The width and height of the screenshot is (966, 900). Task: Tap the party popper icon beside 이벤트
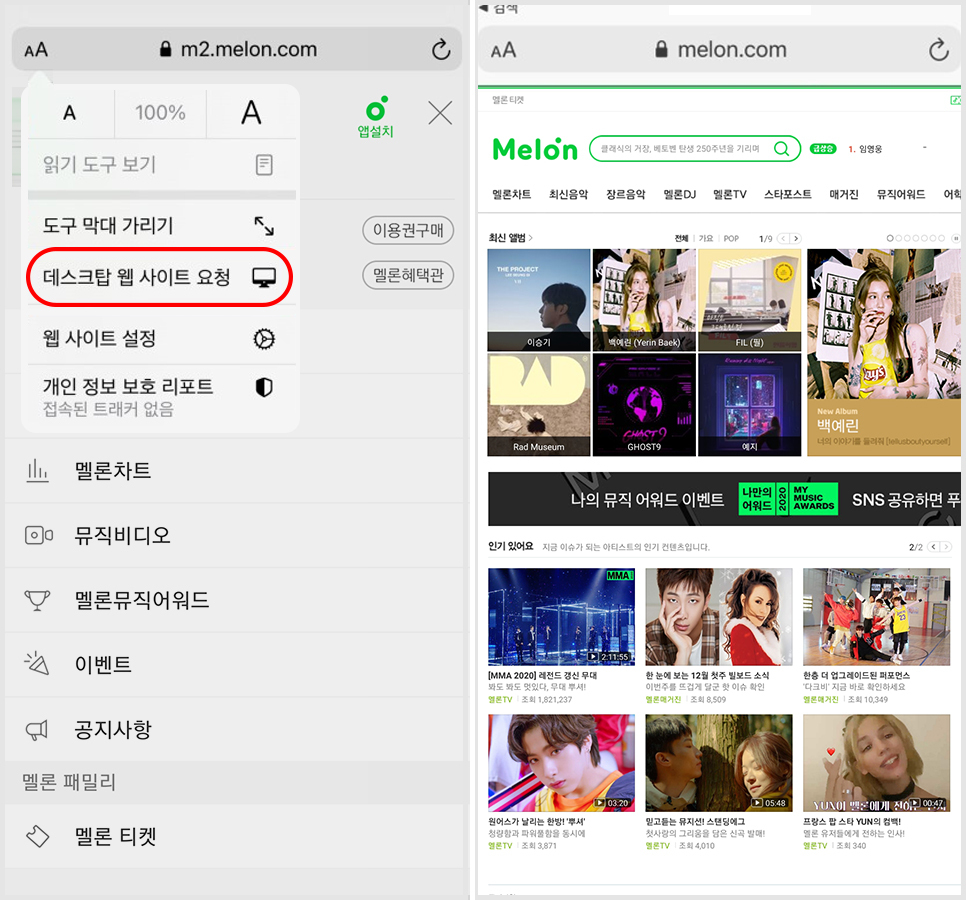click(x=37, y=663)
